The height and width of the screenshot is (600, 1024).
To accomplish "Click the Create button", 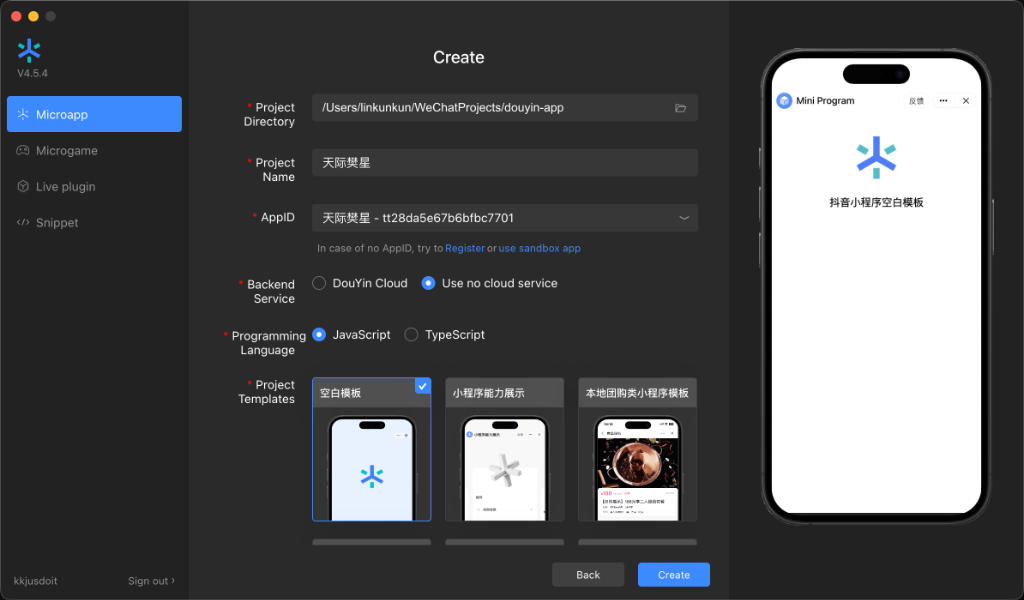I will 673,575.
